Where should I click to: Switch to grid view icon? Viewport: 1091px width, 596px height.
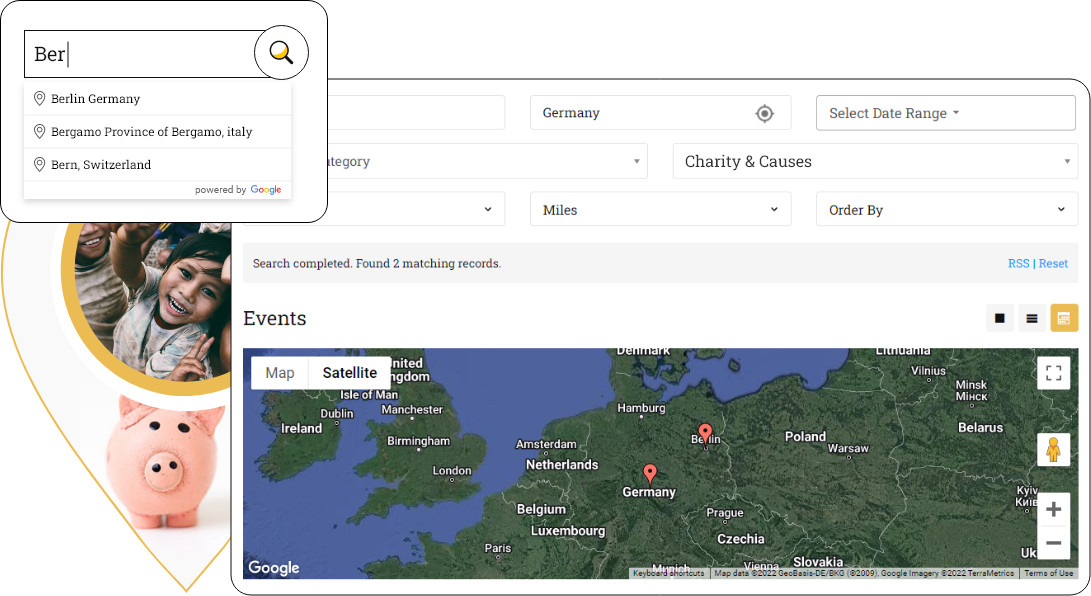click(999, 318)
